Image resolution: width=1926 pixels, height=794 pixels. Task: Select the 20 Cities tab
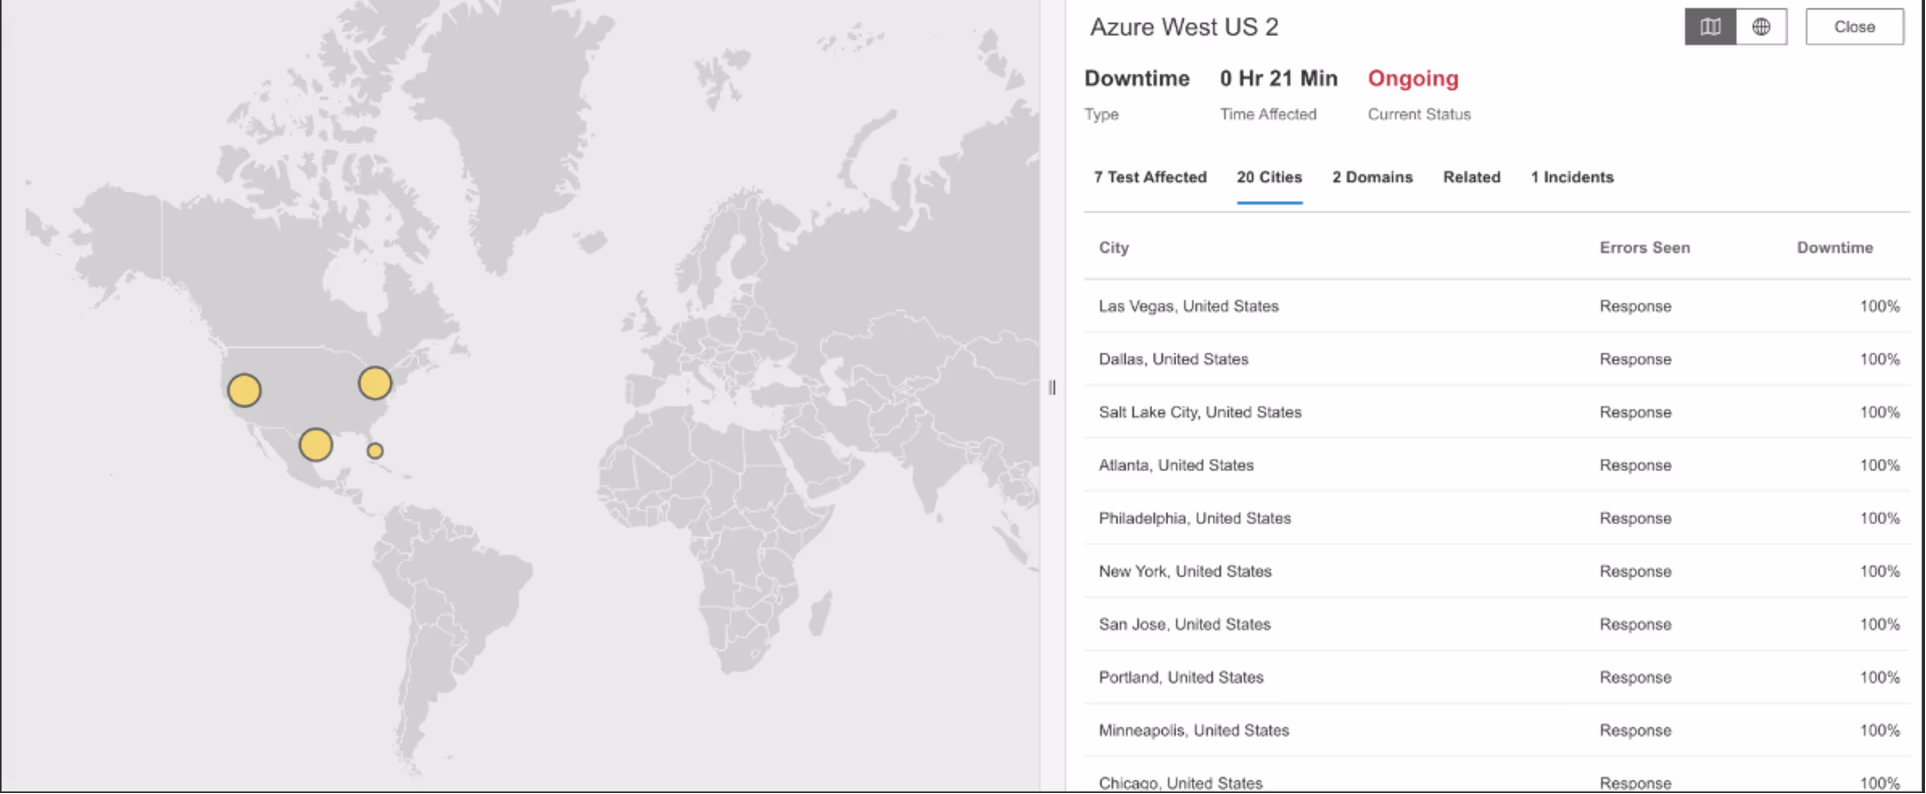point(1269,177)
